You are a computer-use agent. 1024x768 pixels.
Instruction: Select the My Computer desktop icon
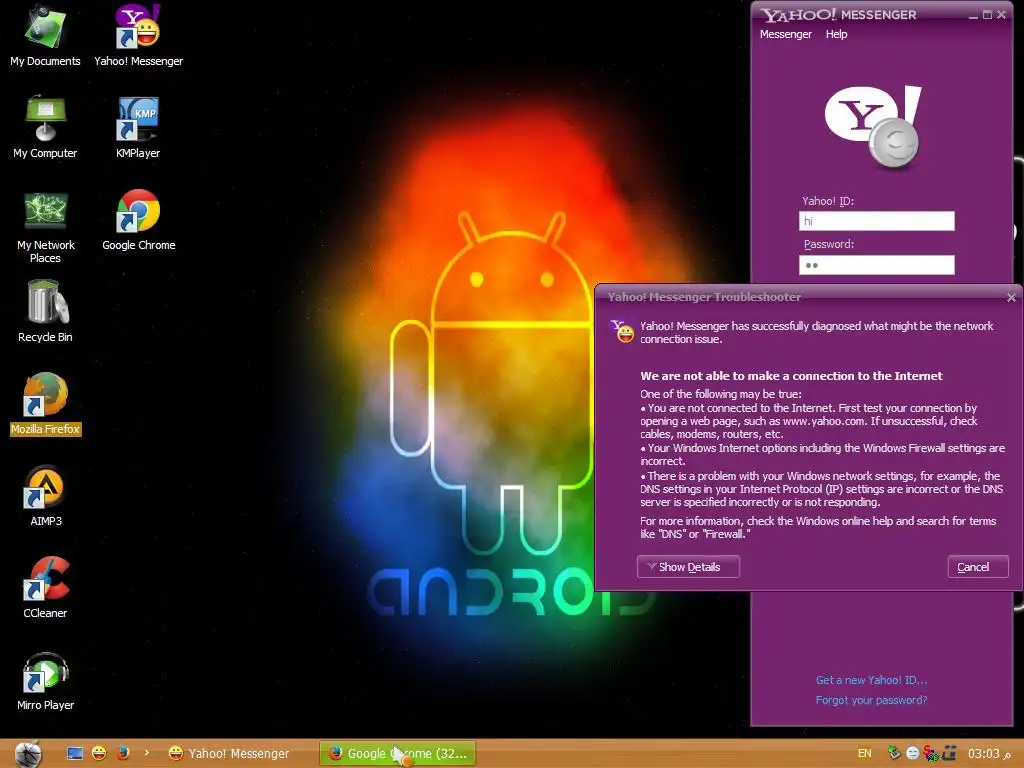click(x=45, y=128)
